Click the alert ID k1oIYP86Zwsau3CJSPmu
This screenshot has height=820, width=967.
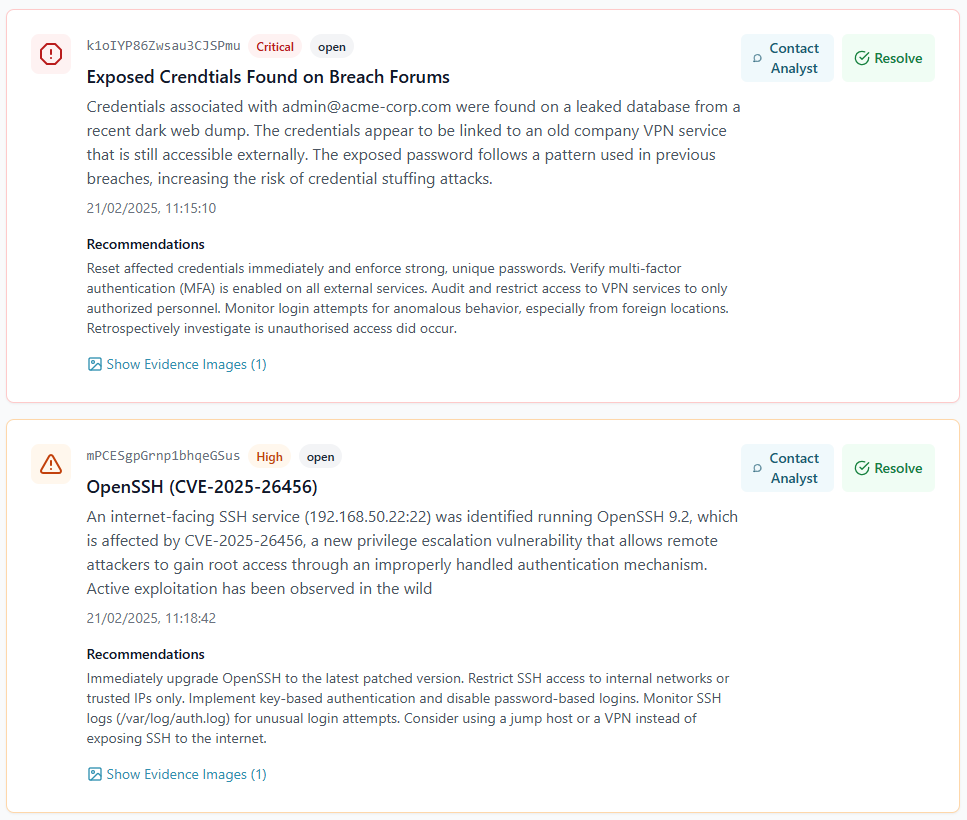click(x=163, y=46)
